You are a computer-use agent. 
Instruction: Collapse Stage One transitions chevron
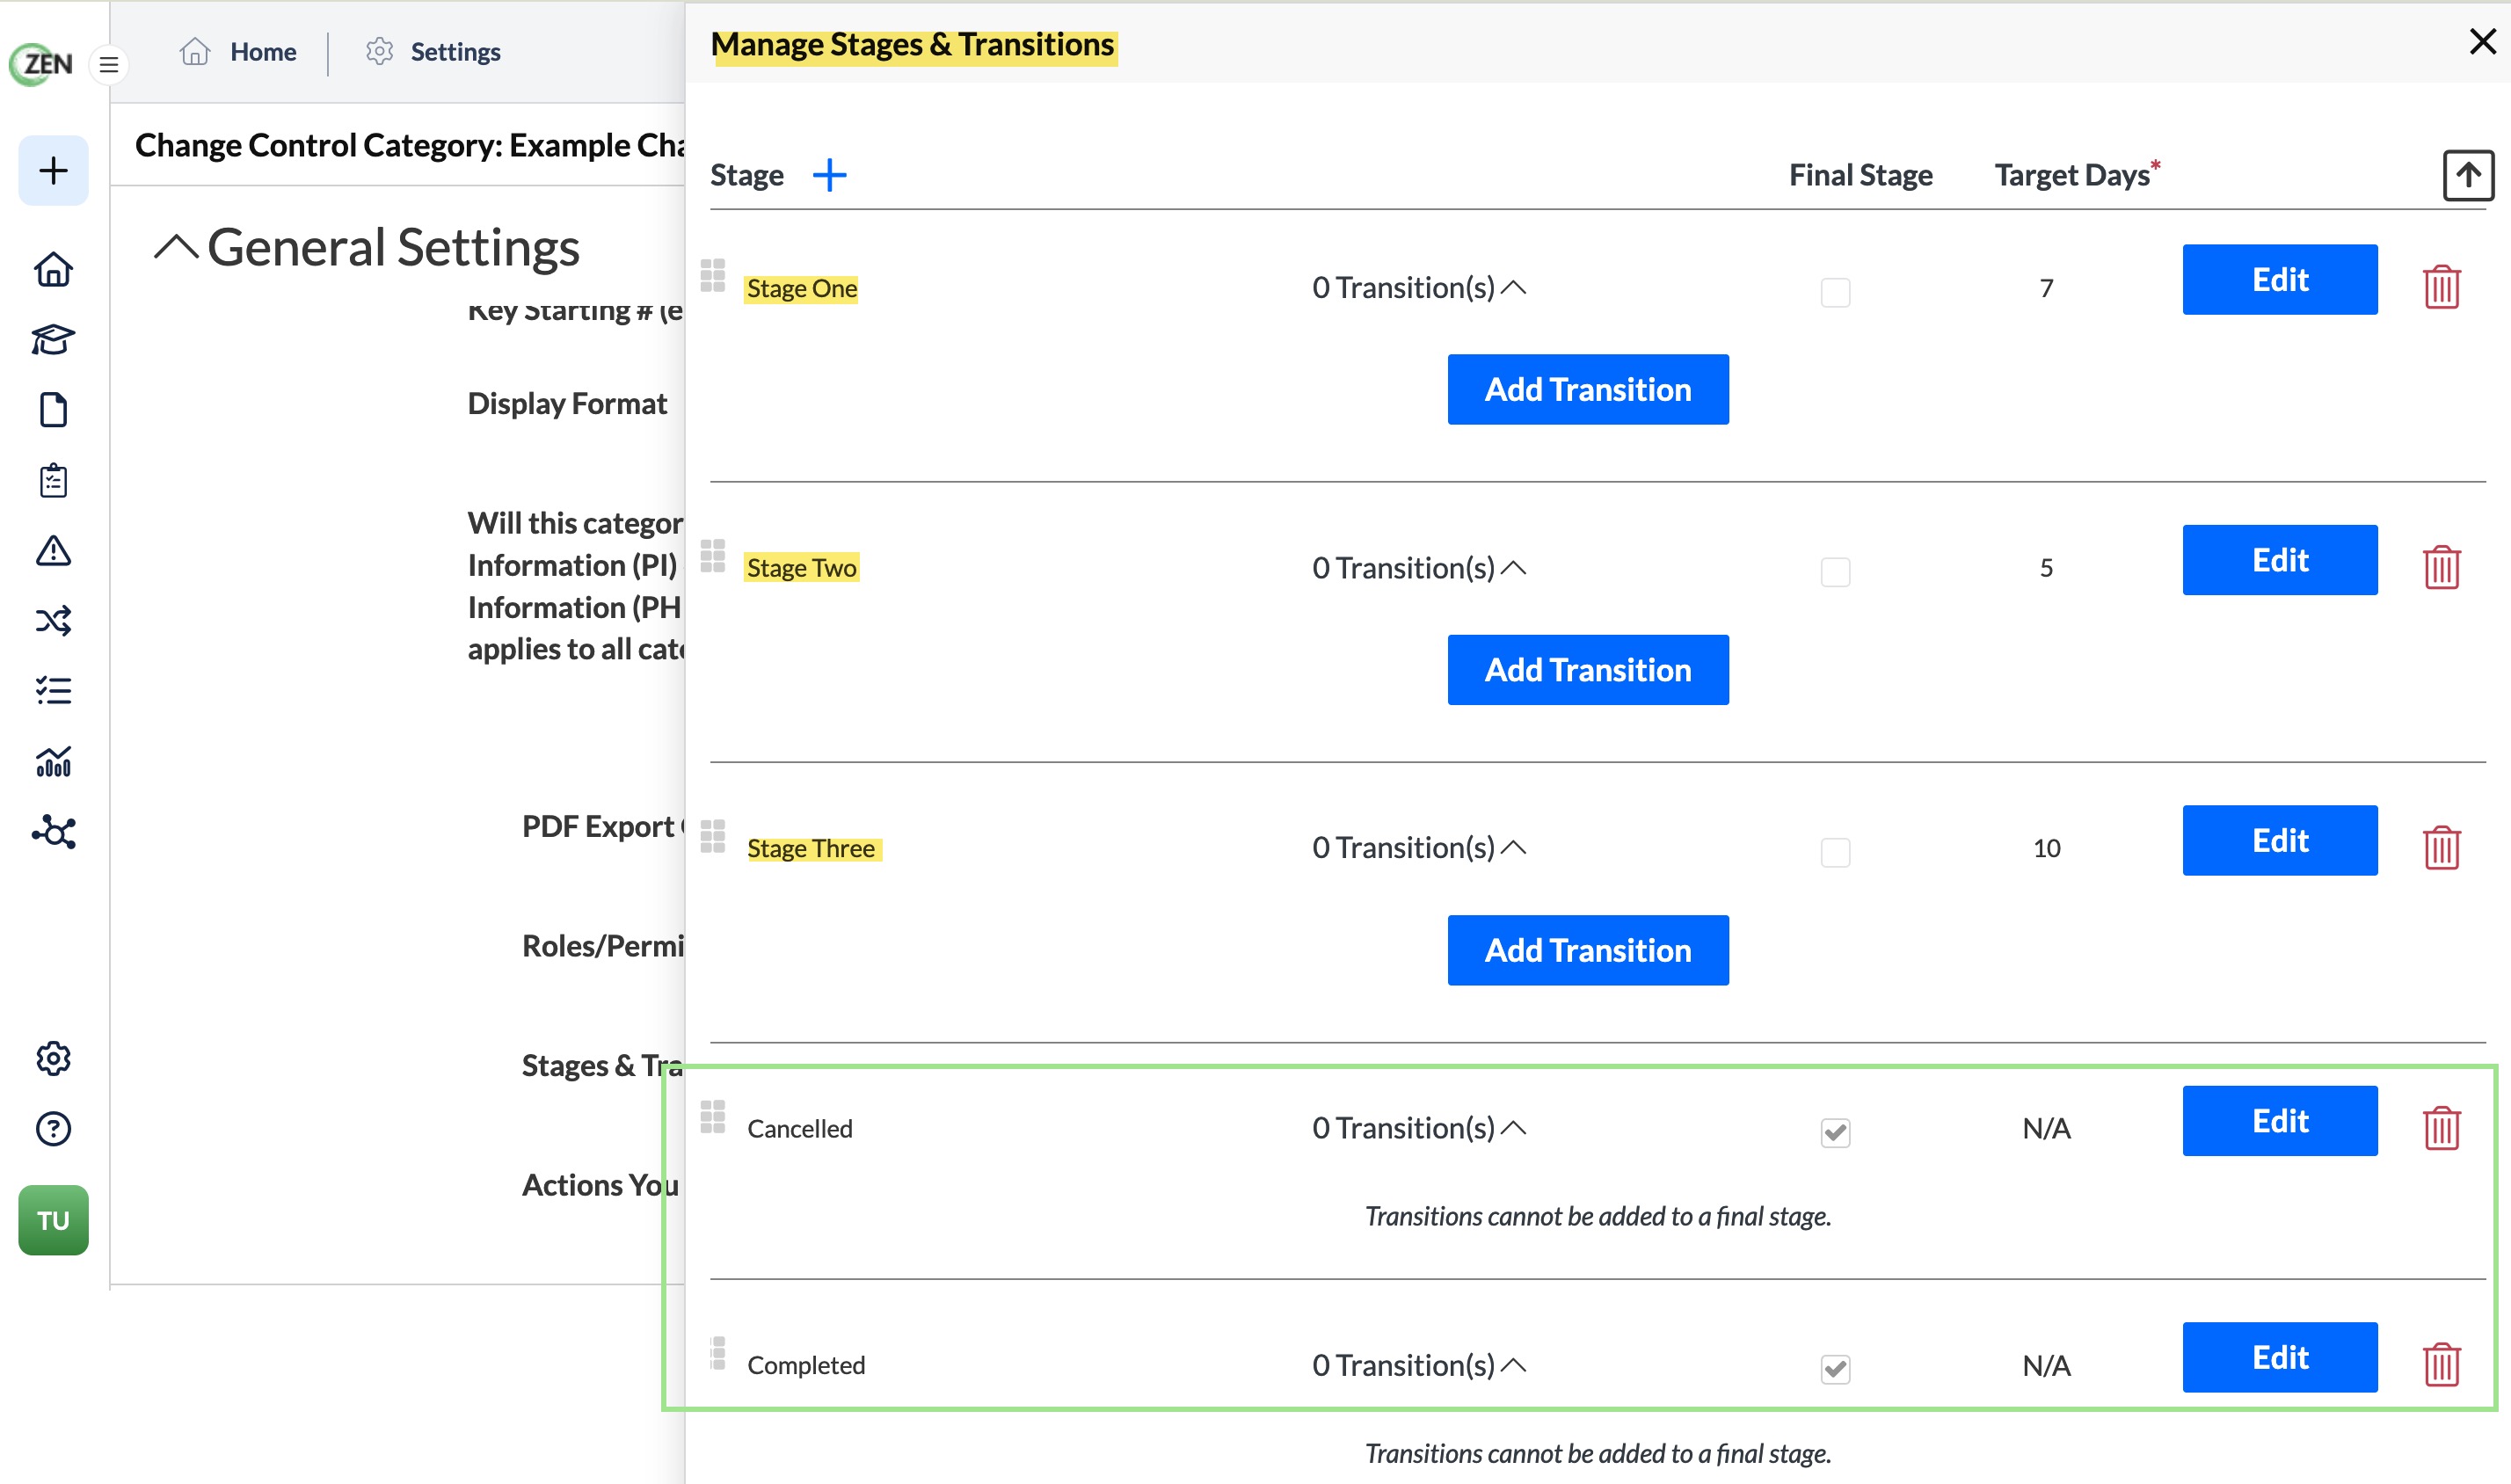coord(1513,288)
